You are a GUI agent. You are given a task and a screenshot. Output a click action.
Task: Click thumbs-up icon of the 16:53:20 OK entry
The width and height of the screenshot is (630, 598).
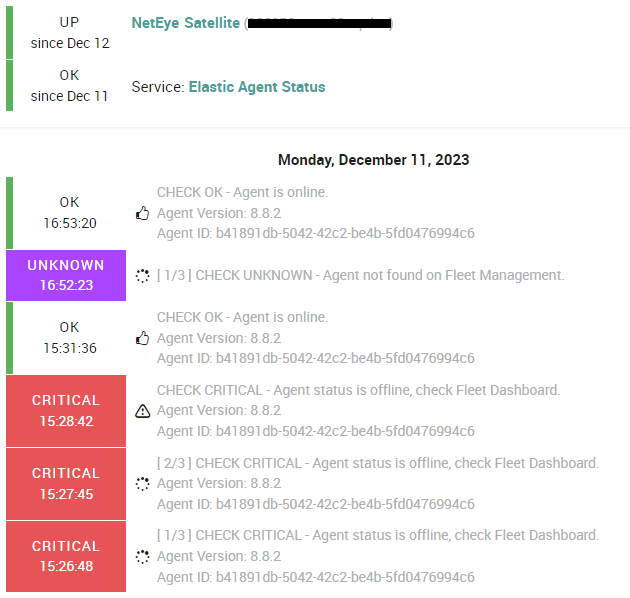pos(142,213)
